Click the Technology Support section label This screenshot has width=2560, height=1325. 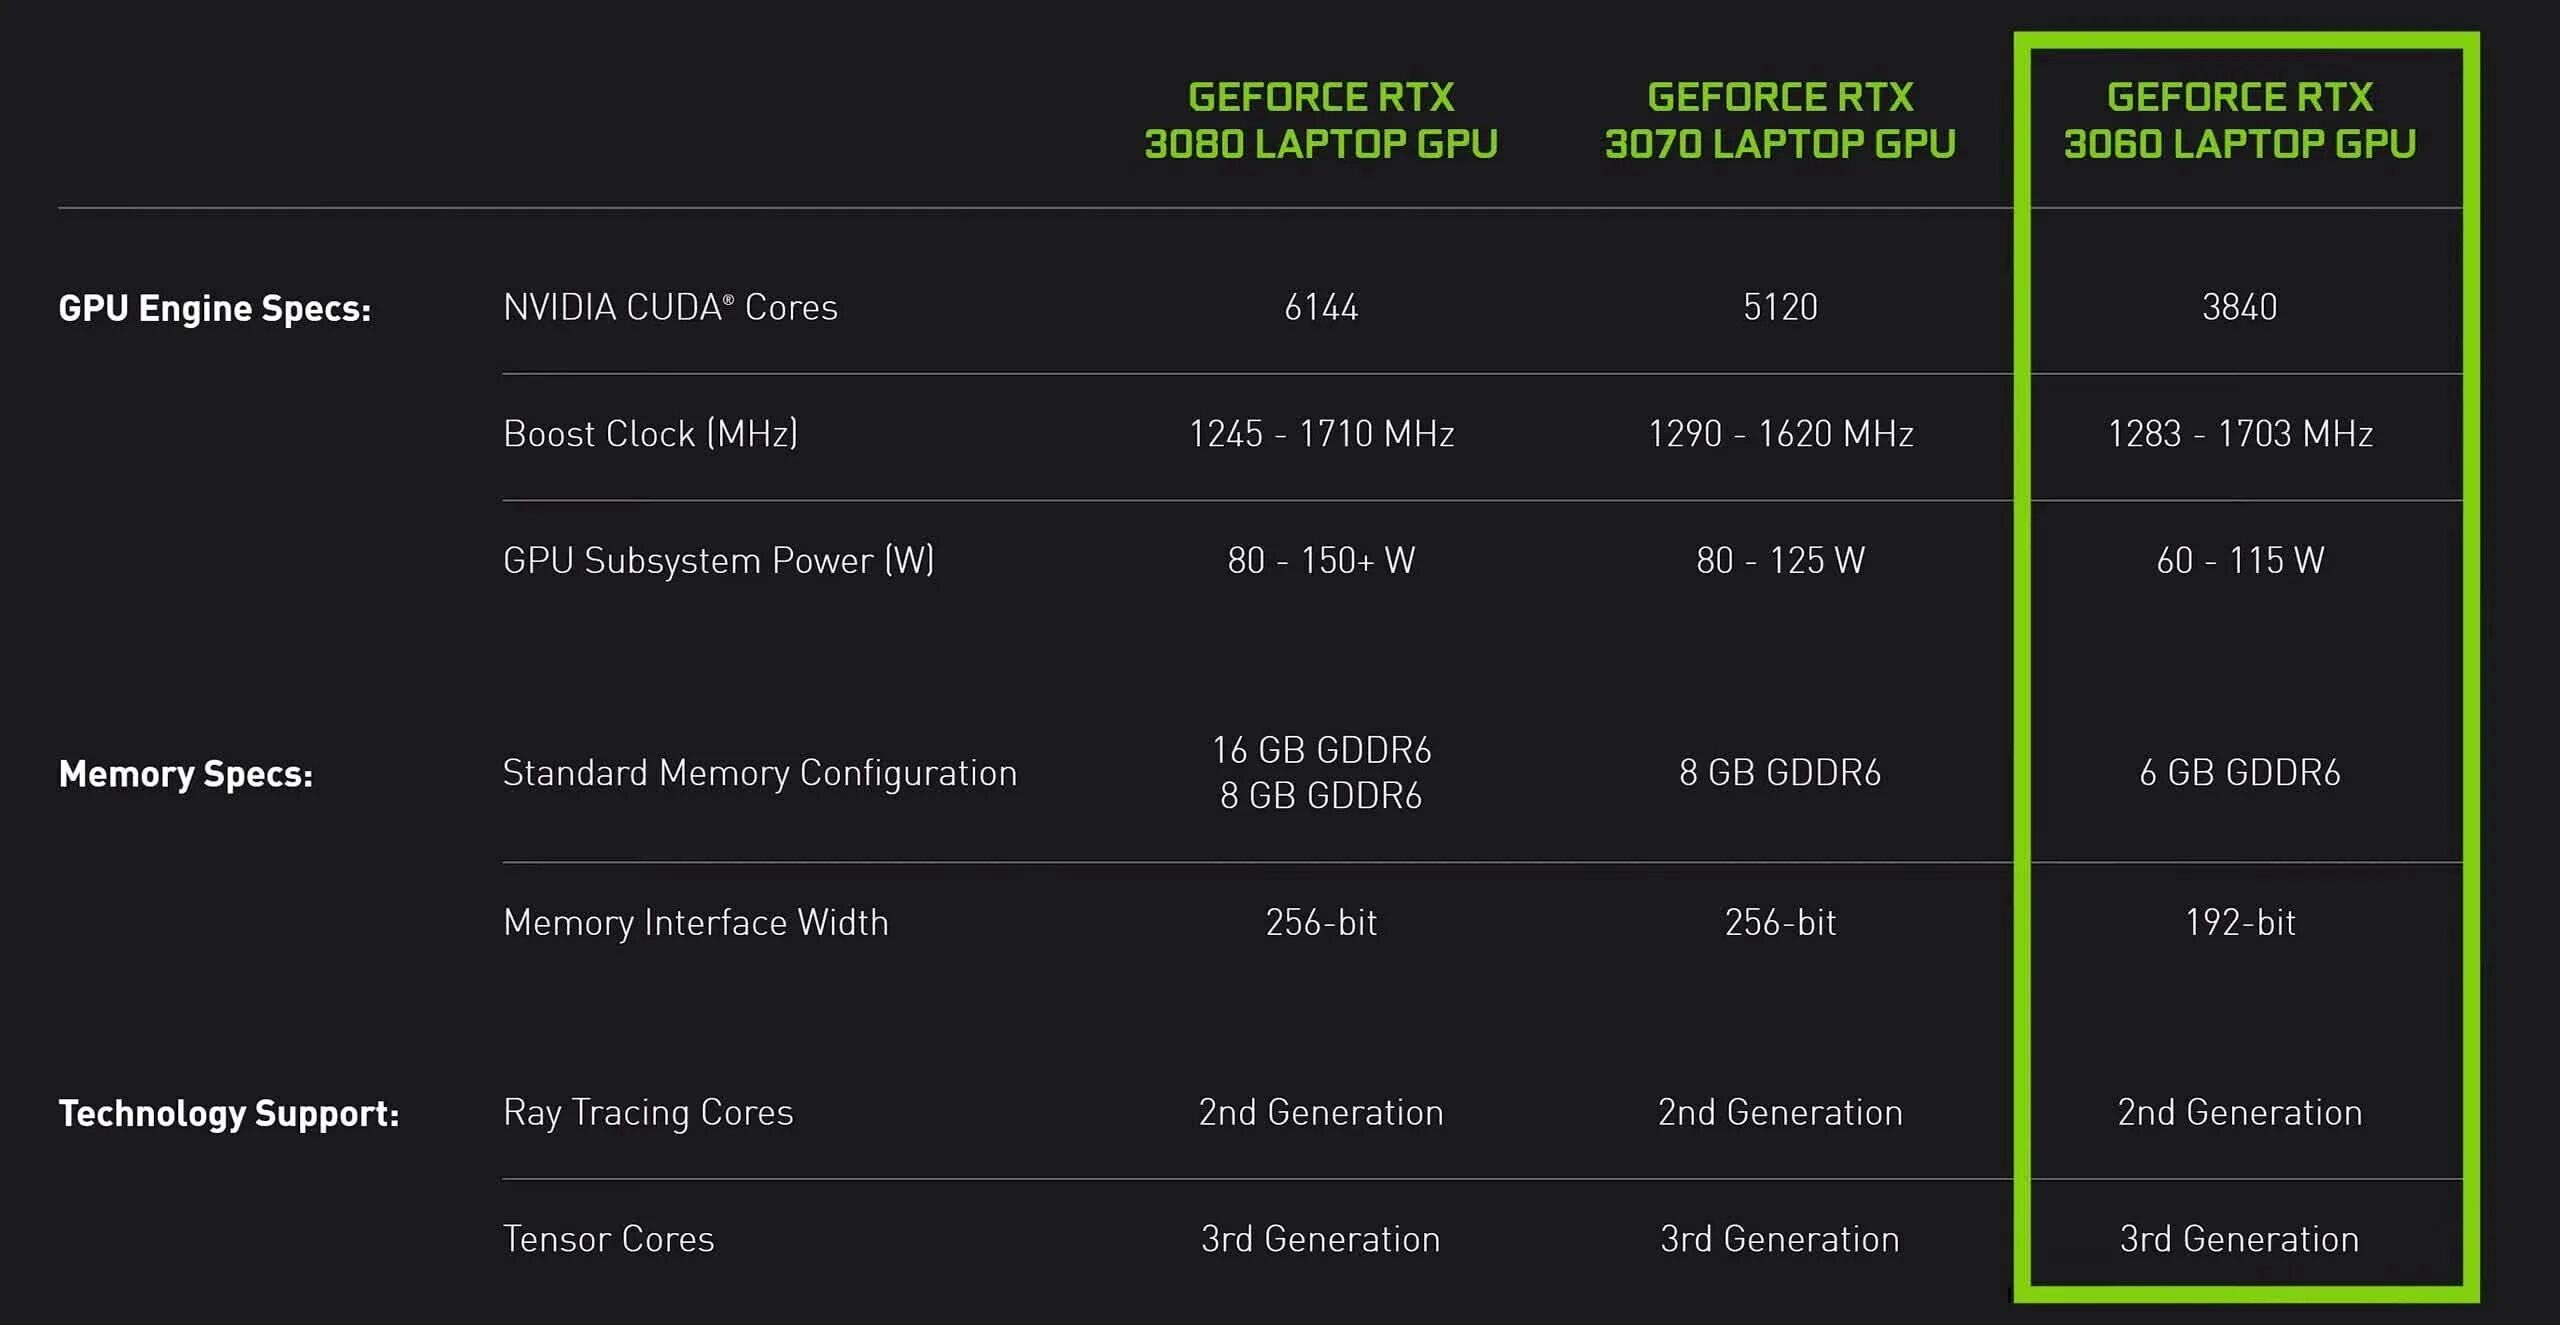(229, 1113)
